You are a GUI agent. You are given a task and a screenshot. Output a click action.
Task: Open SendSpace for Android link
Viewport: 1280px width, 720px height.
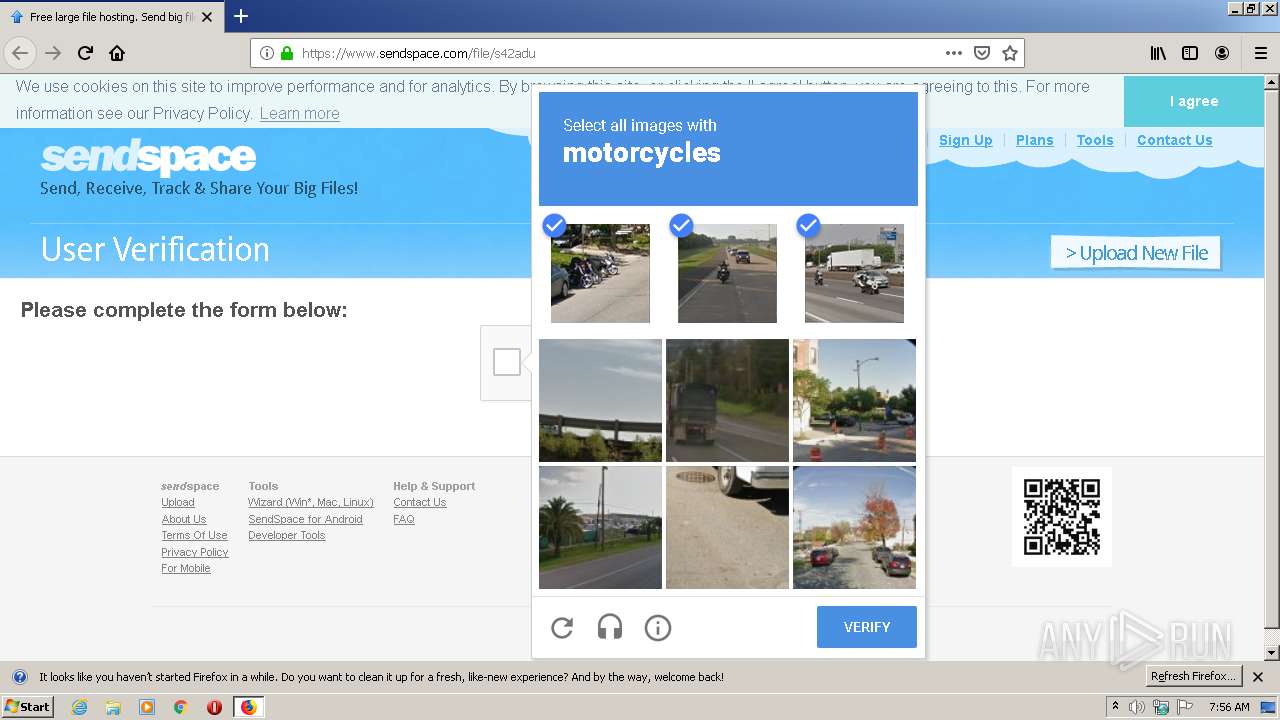[x=305, y=519]
